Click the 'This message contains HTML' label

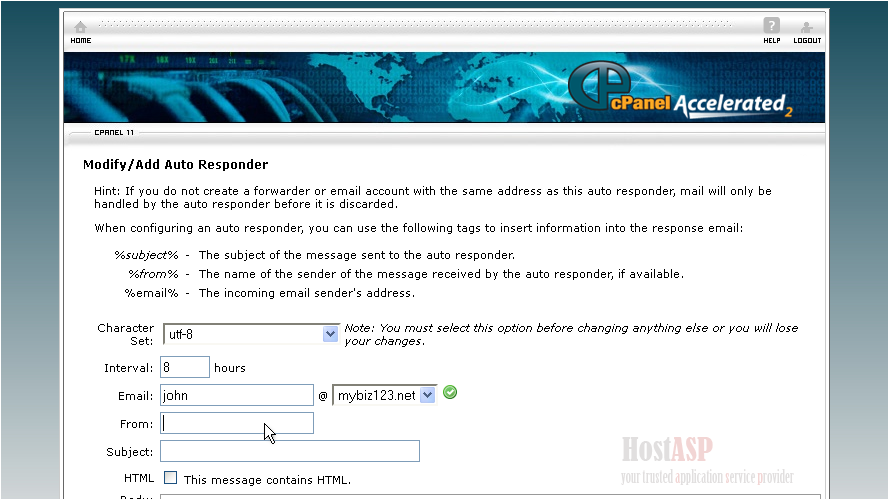tap(267, 480)
